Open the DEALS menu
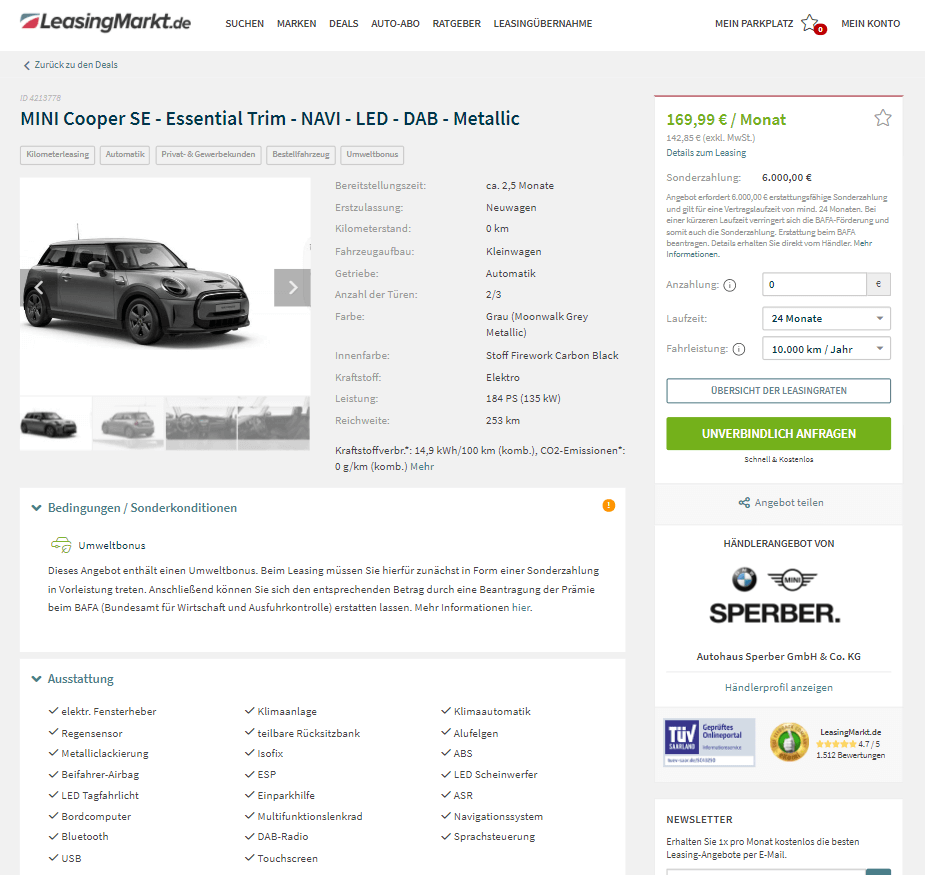This screenshot has width=925, height=875. pos(343,24)
